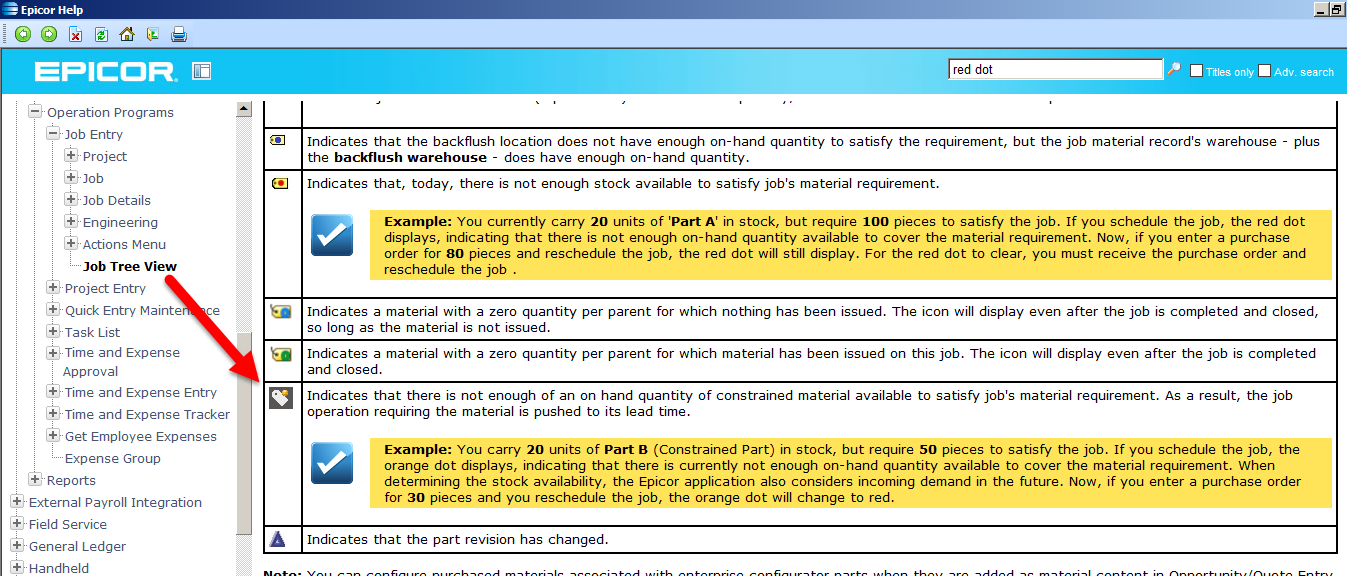
Task: Click the Epicor logo
Action: tap(105, 71)
